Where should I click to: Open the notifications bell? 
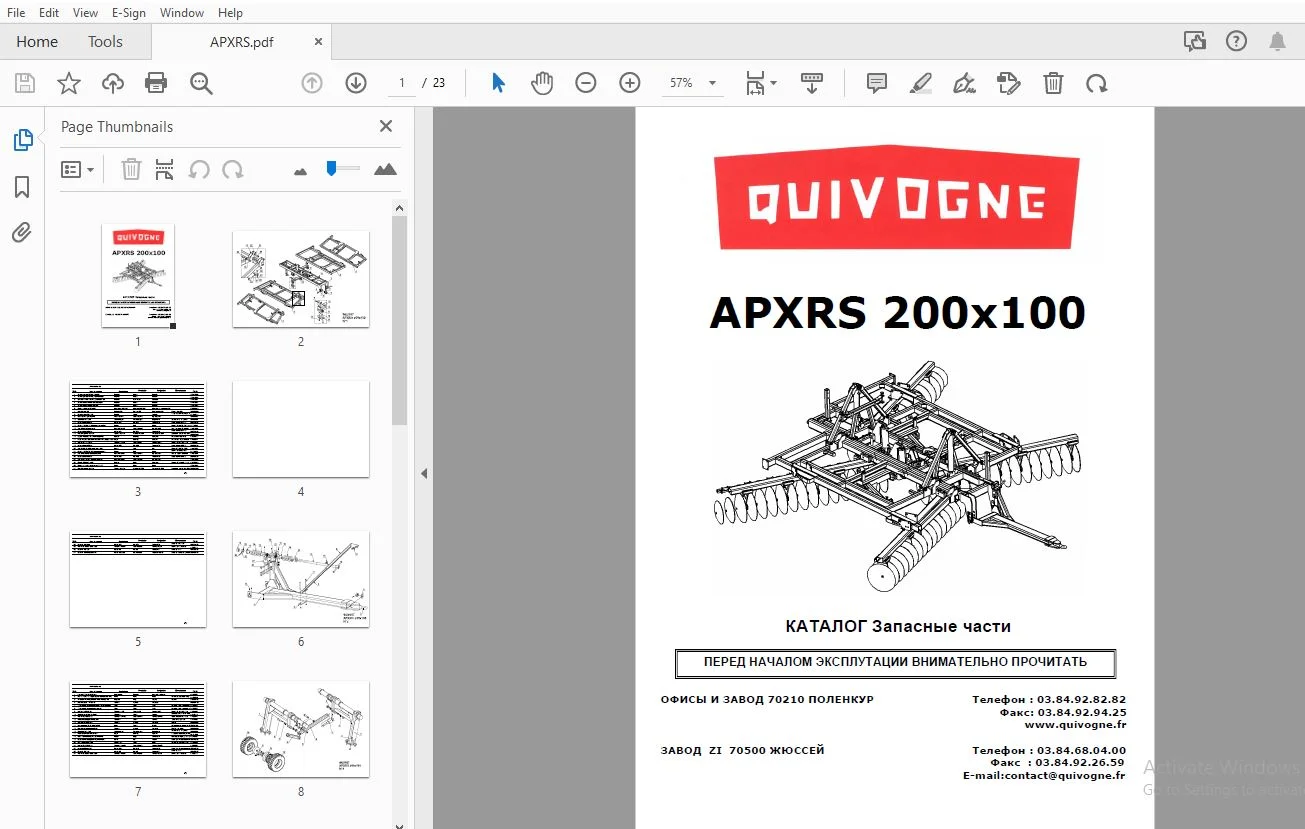(x=1277, y=41)
